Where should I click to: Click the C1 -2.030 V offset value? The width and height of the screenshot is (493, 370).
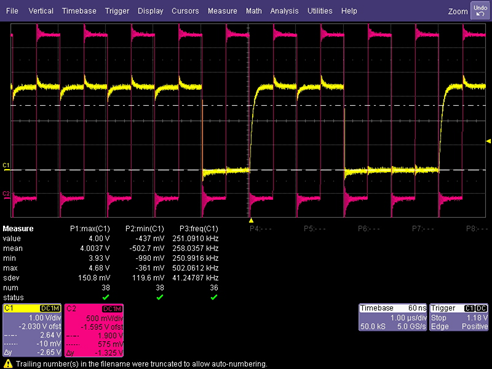click(x=40, y=327)
